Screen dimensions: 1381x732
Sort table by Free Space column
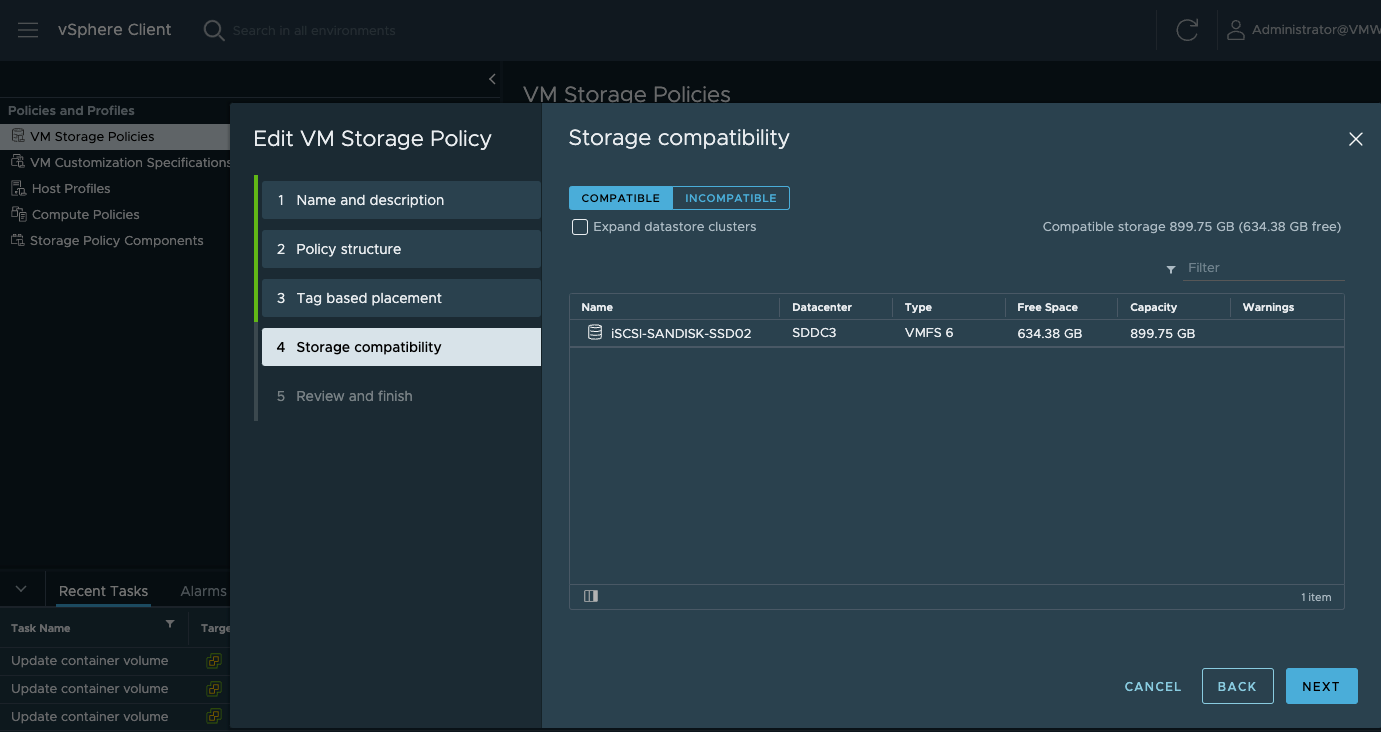[x=1047, y=307]
